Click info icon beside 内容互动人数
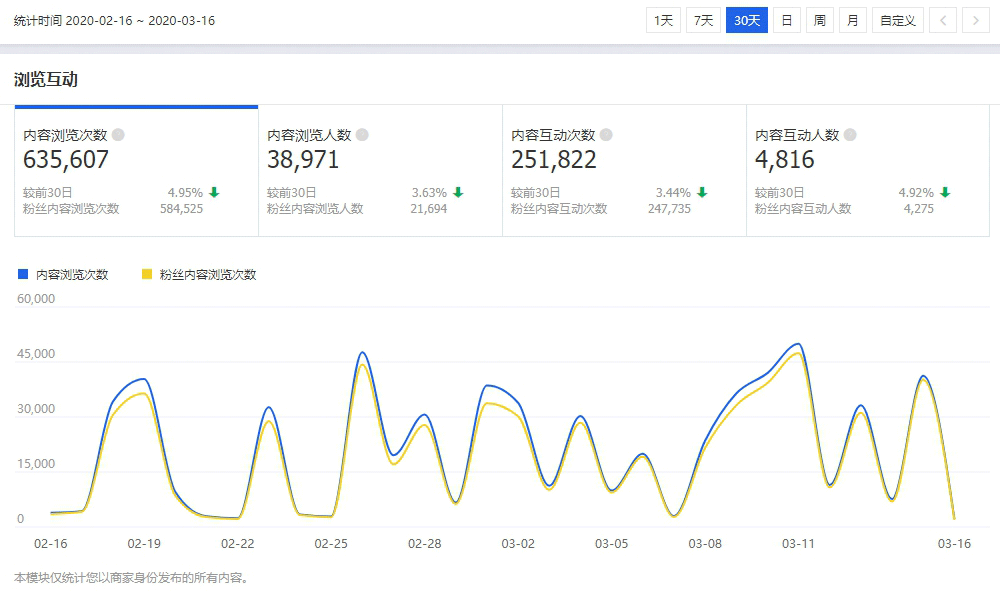This screenshot has width=1000, height=598. pyautogui.click(x=850, y=135)
